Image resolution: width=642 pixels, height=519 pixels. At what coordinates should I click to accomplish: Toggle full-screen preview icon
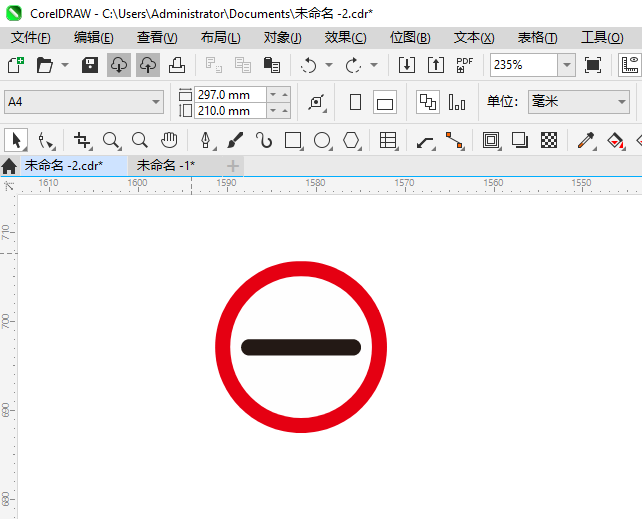tap(593, 65)
